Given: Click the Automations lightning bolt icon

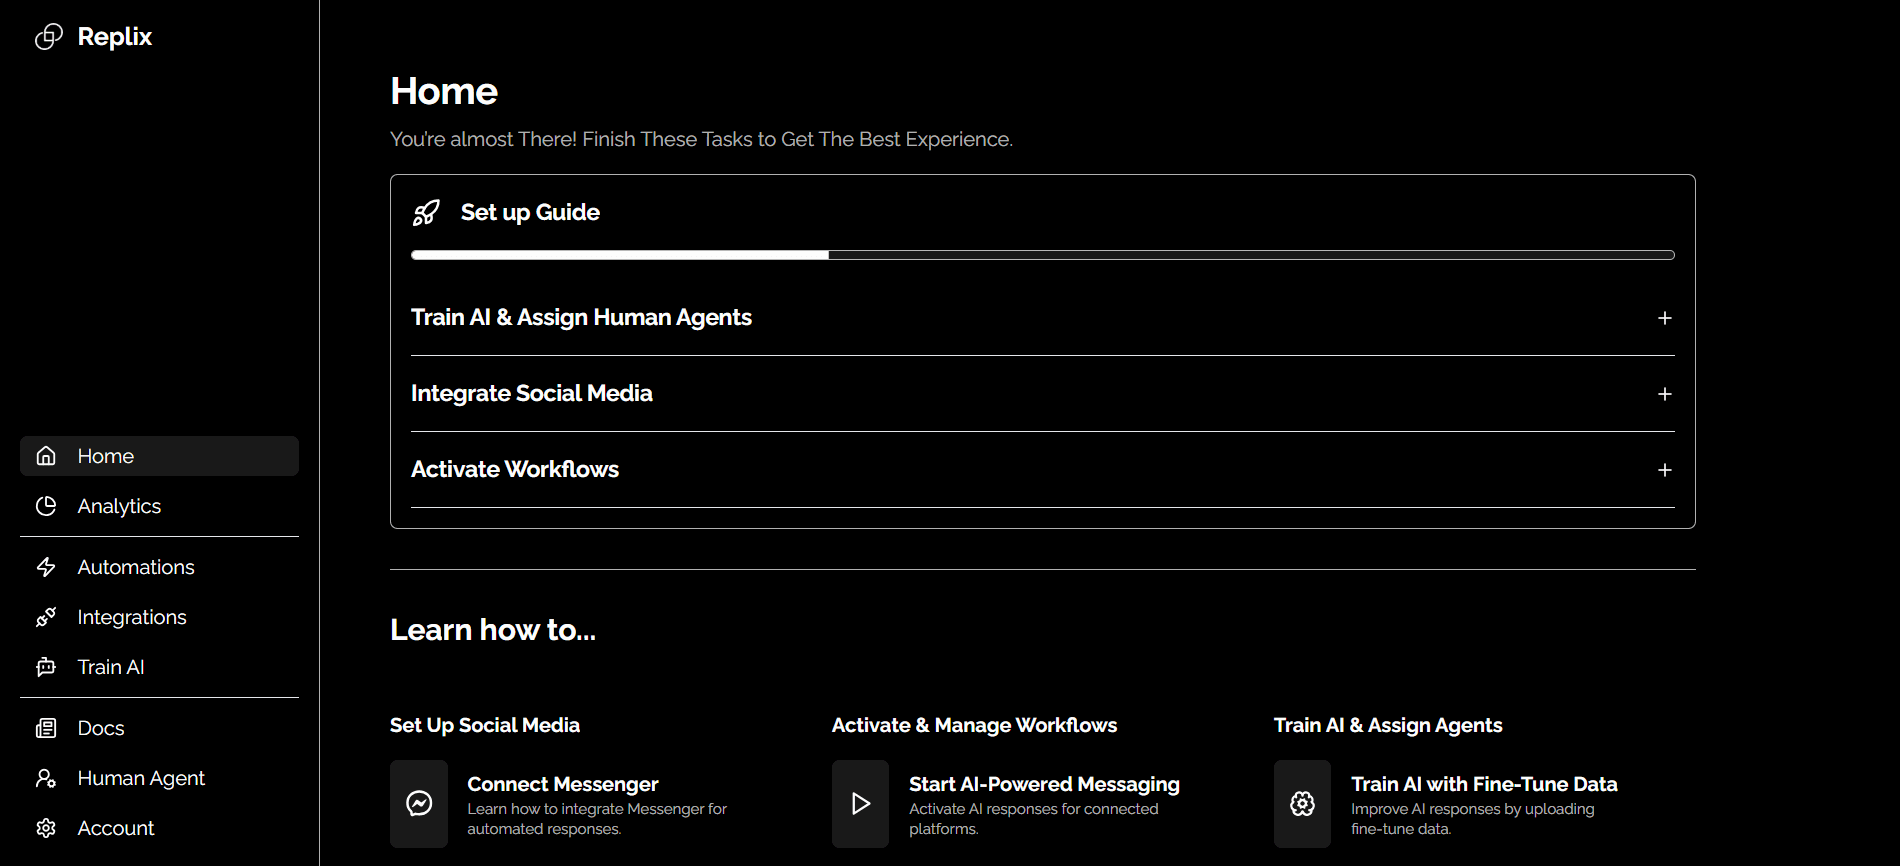Looking at the screenshot, I should [x=46, y=567].
